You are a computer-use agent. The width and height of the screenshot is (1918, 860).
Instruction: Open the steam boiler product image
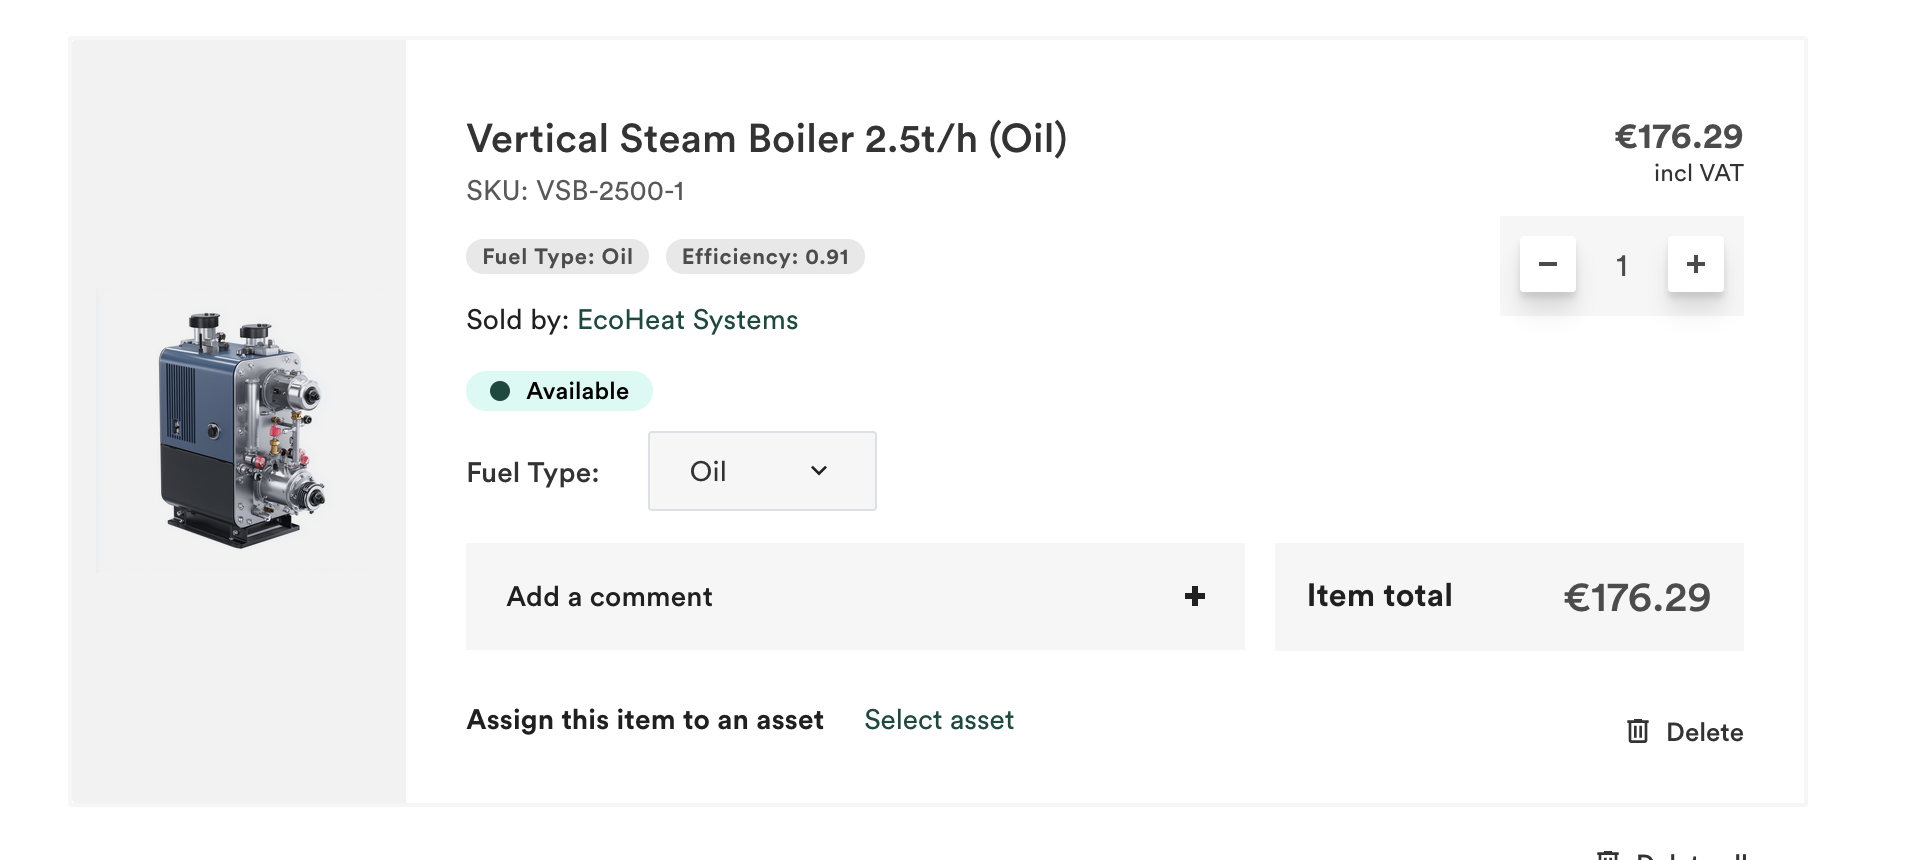tap(240, 430)
